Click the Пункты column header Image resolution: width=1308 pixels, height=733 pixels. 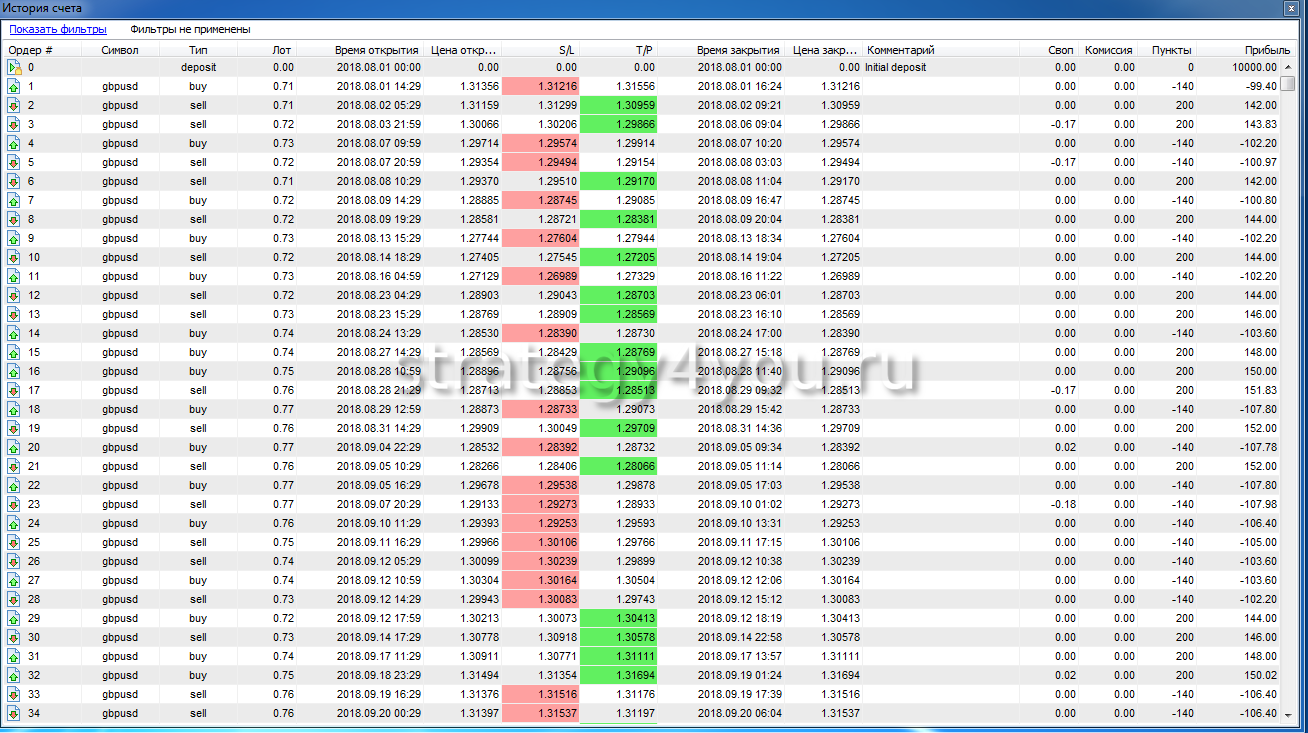click(x=1171, y=49)
